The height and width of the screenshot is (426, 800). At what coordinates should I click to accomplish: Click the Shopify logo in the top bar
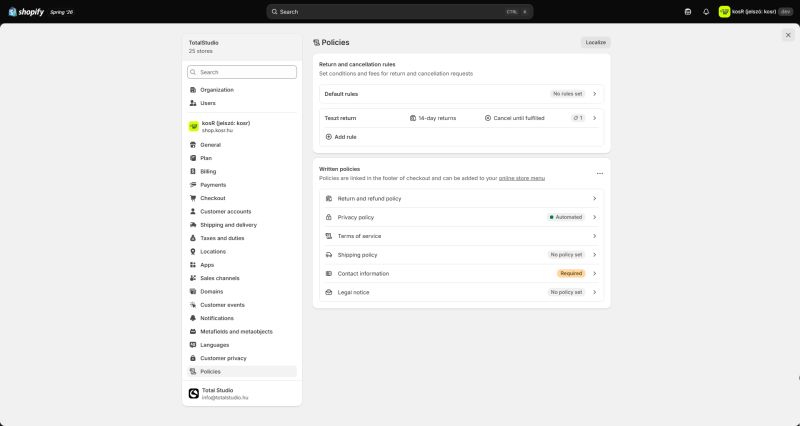tap(27, 12)
